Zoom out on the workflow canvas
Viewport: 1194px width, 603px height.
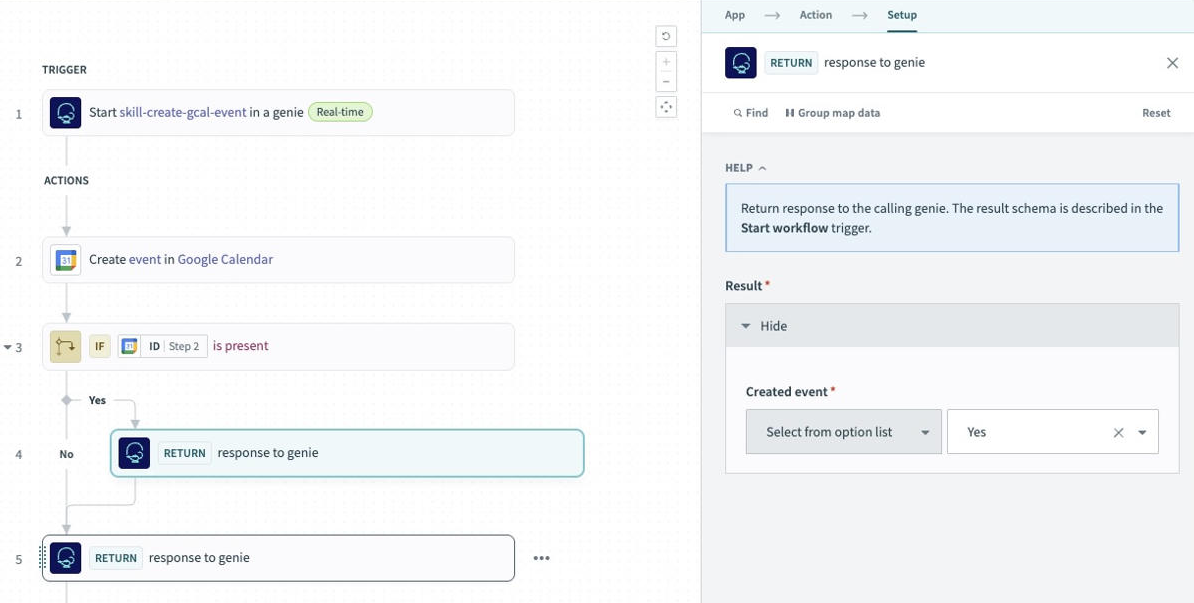pyautogui.click(x=666, y=81)
